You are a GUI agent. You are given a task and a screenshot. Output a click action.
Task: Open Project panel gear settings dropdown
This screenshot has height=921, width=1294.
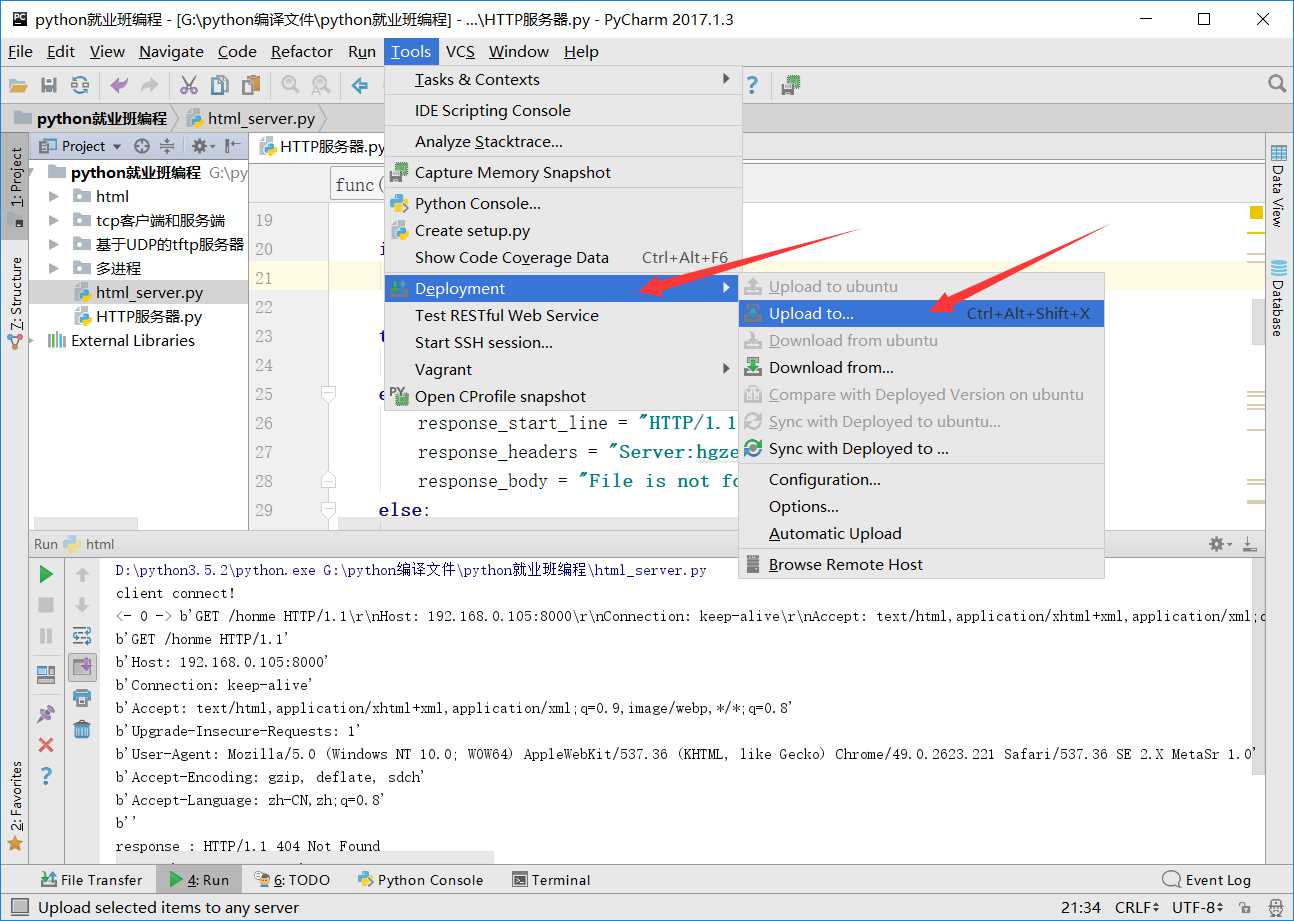click(x=203, y=146)
